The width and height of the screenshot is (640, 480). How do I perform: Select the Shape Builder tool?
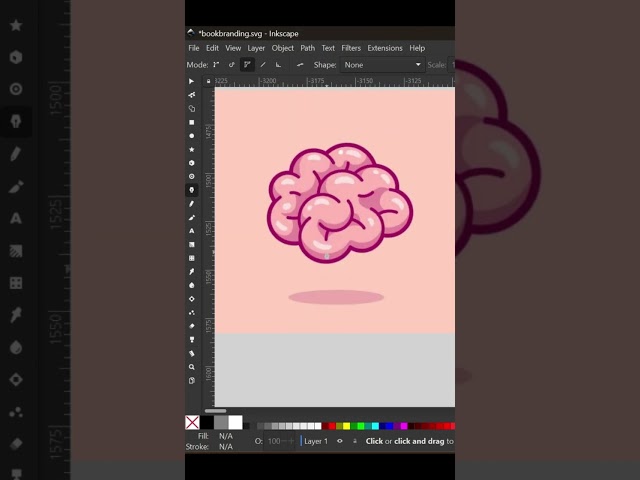pyautogui.click(x=191, y=109)
